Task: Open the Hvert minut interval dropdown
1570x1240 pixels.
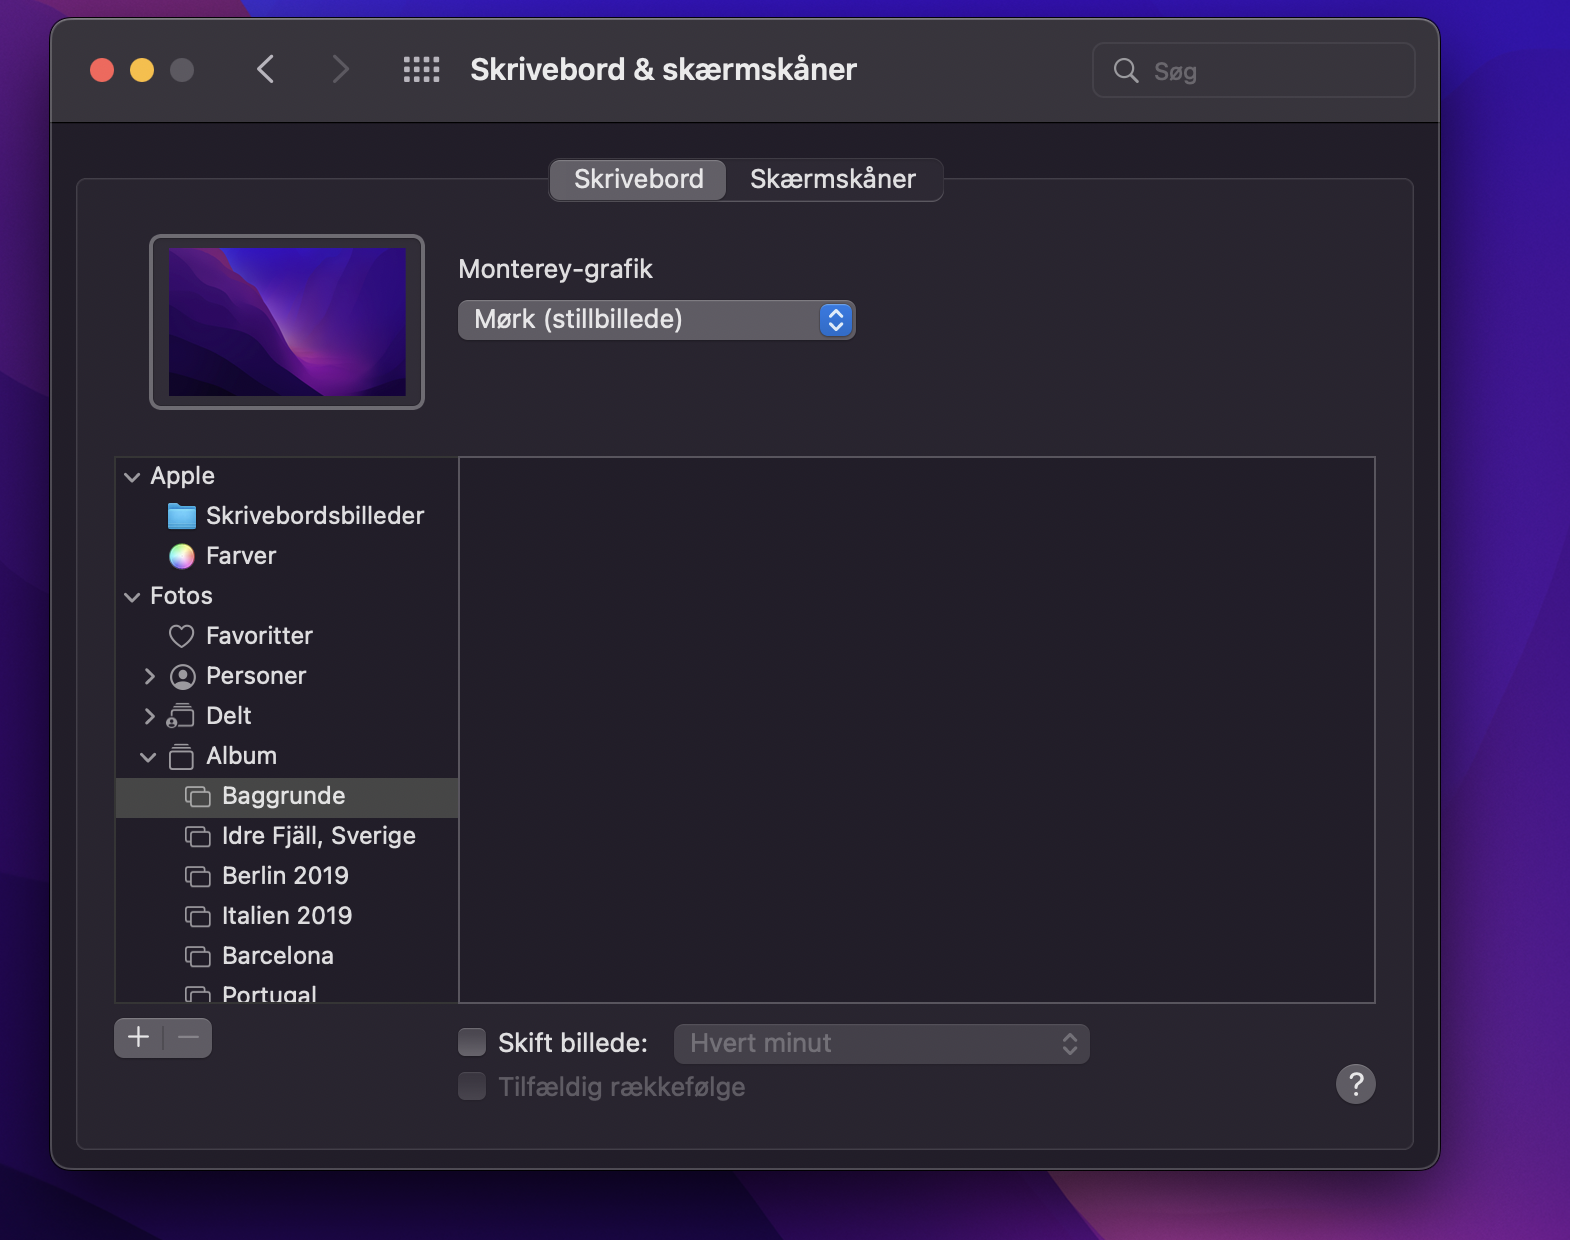Action: (x=882, y=1044)
